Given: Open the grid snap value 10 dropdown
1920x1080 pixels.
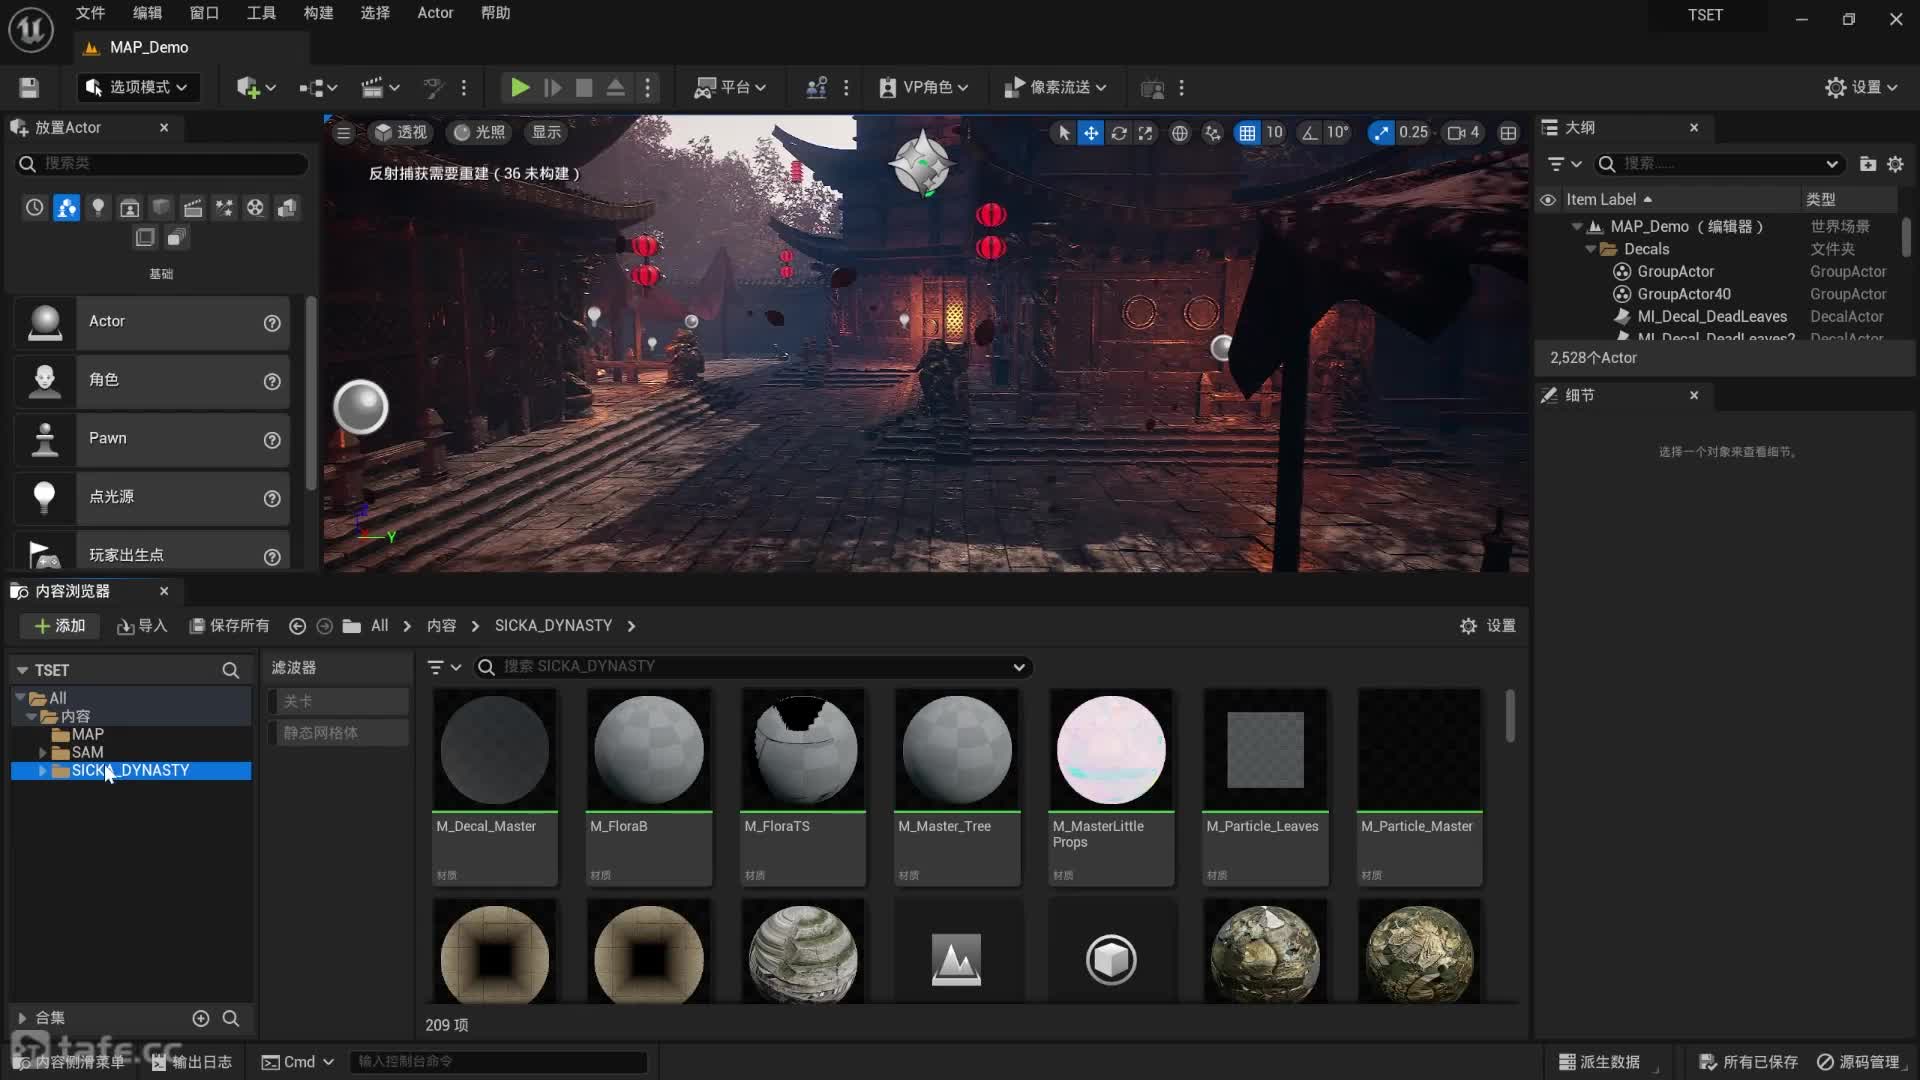Looking at the screenshot, I should click(1274, 132).
